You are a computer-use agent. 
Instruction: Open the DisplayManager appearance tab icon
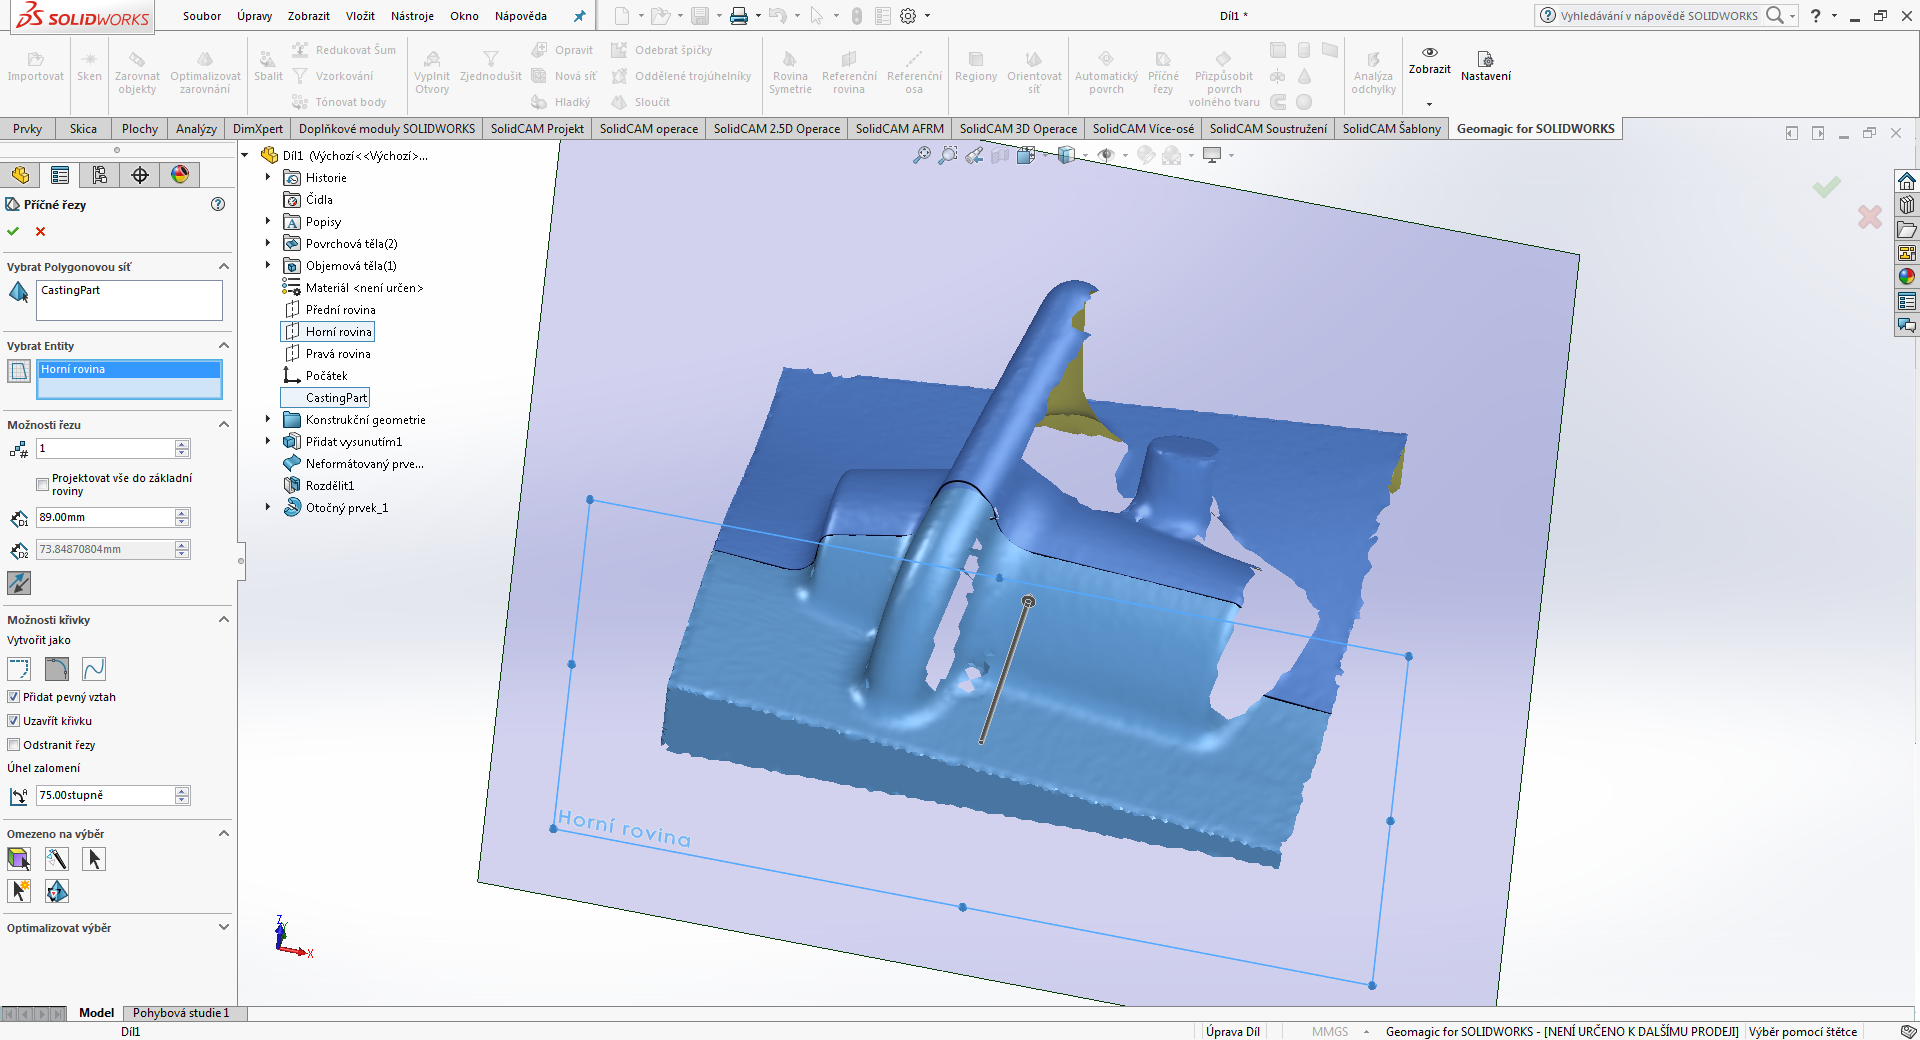180,175
